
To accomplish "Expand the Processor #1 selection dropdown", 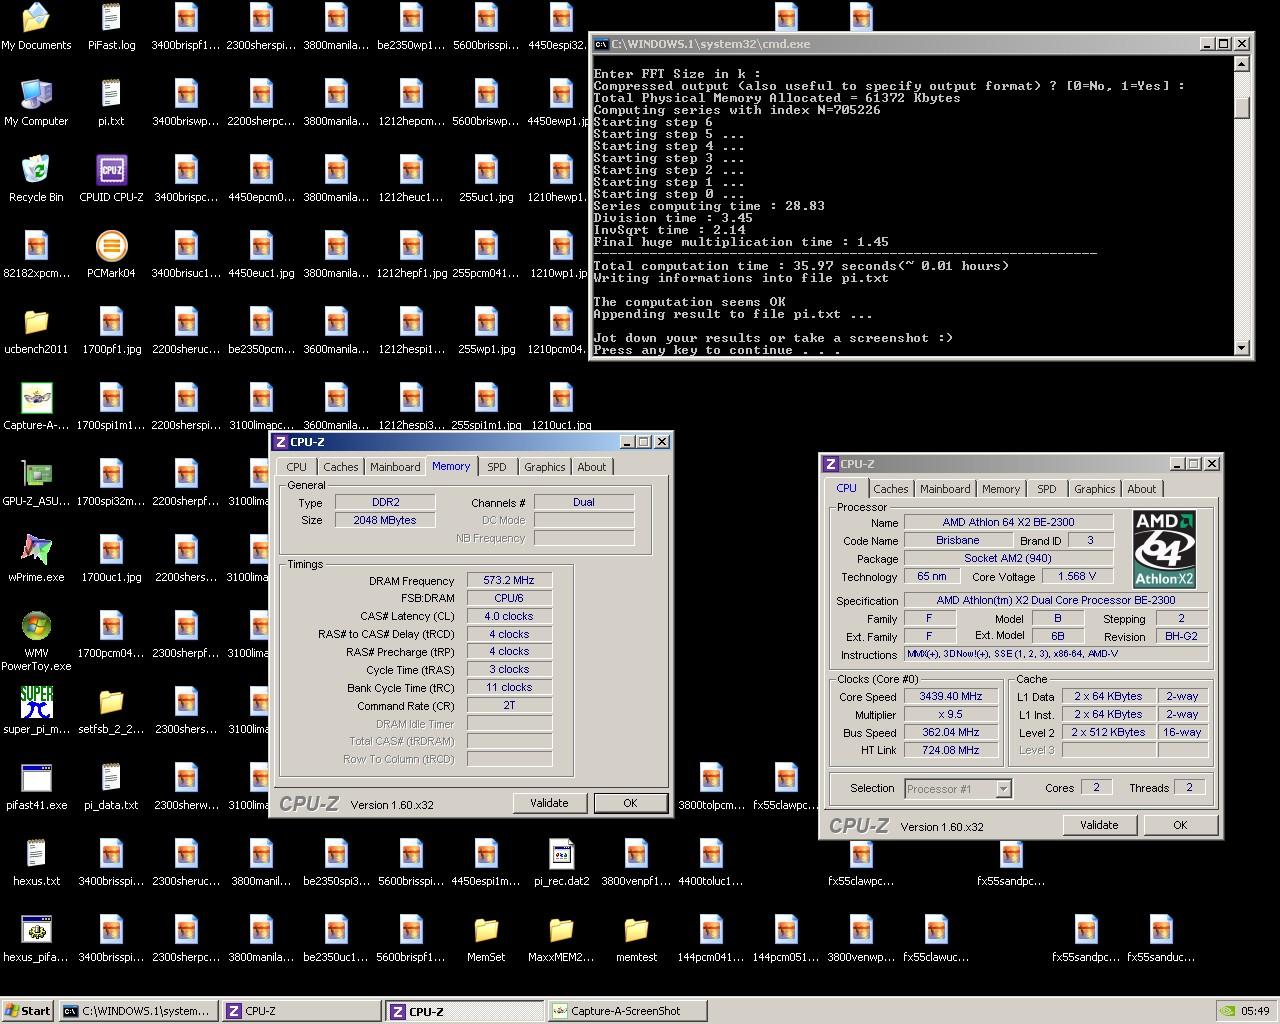I will point(1003,789).
